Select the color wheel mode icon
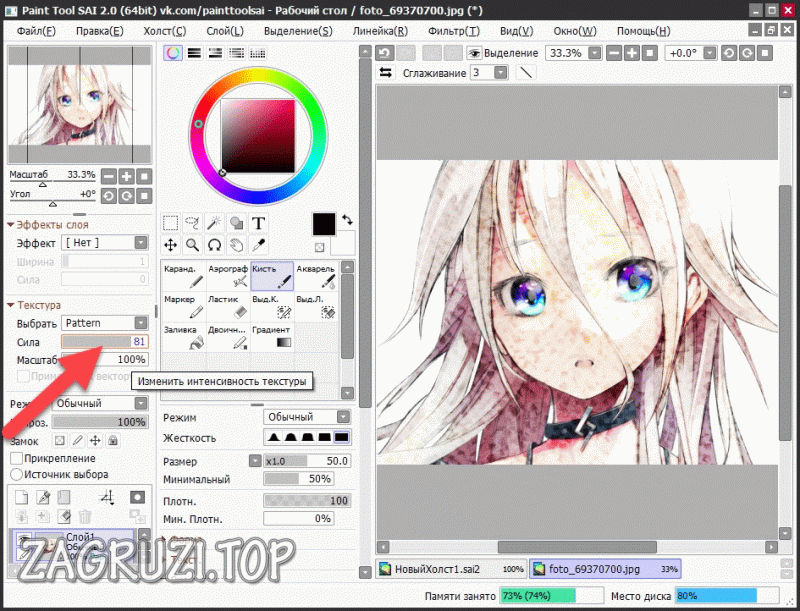The height and width of the screenshot is (611, 800). point(173,53)
